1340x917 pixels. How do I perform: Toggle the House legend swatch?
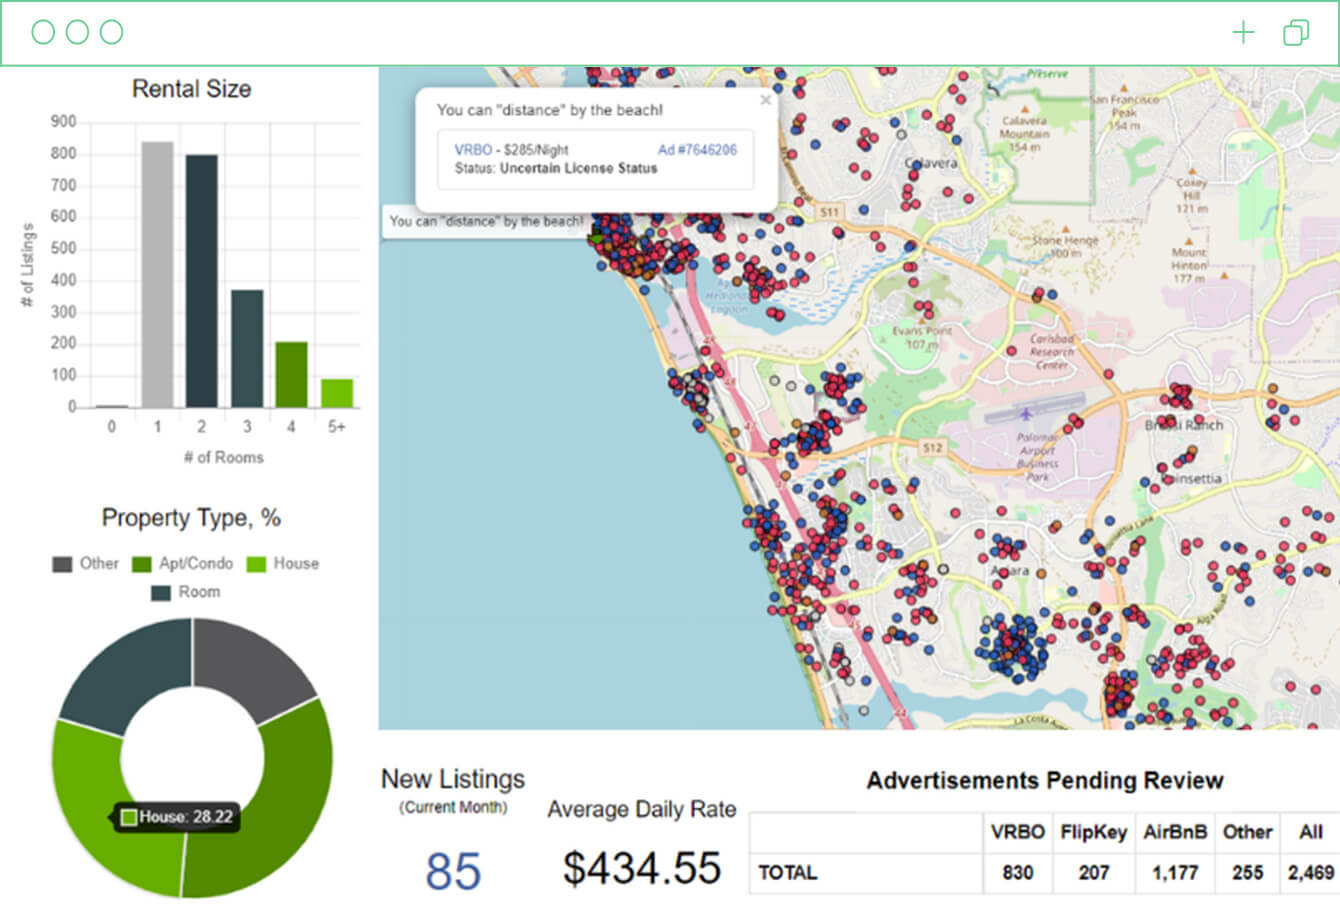pyautogui.click(x=256, y=564)
